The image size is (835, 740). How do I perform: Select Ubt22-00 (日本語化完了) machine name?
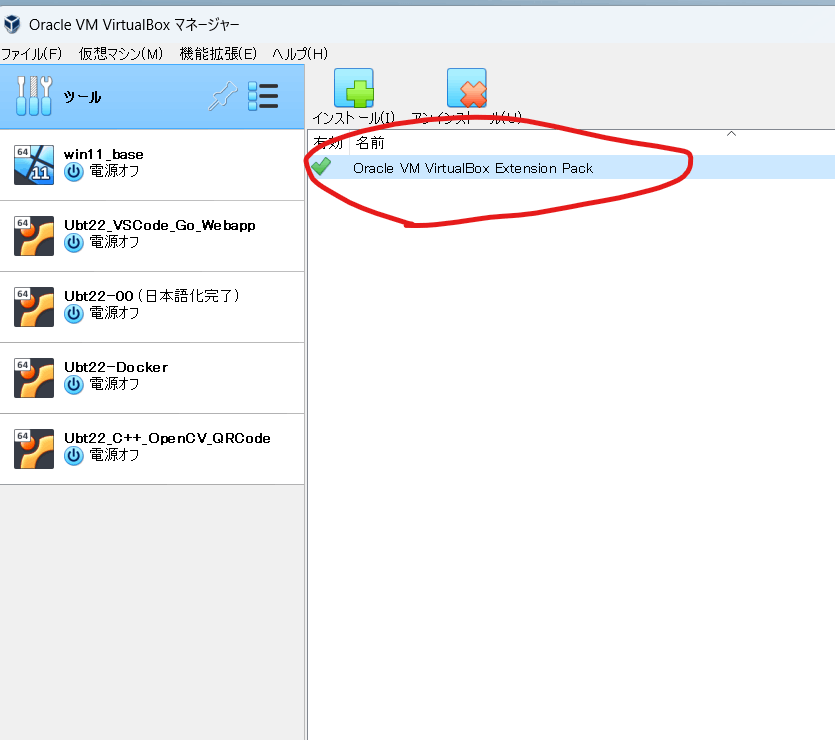coord(152,296)
